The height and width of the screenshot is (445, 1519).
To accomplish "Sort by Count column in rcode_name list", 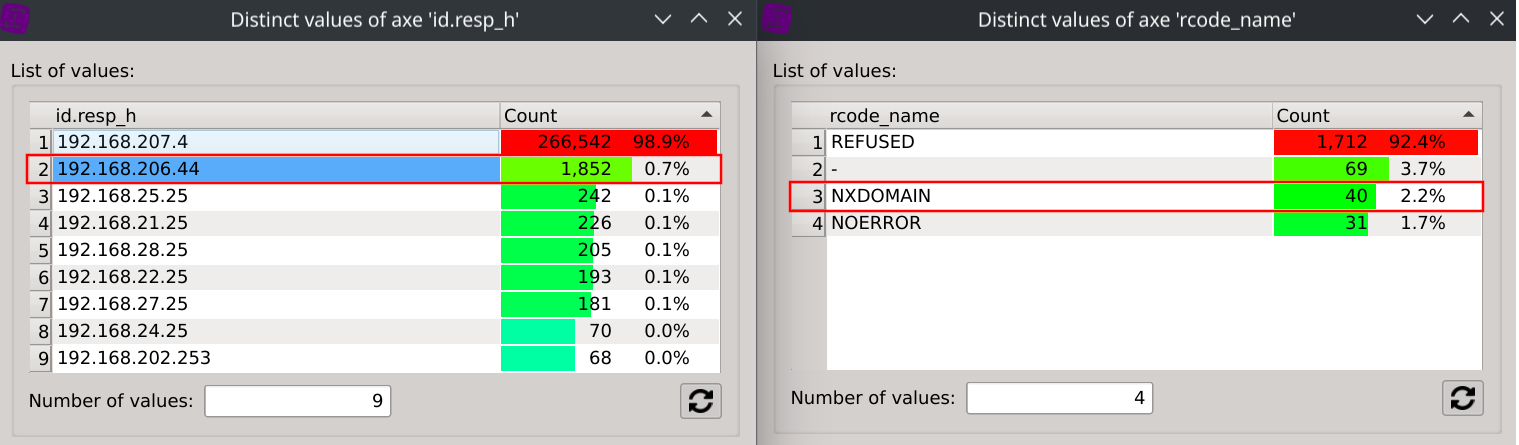I will [x=1376, y=115].
